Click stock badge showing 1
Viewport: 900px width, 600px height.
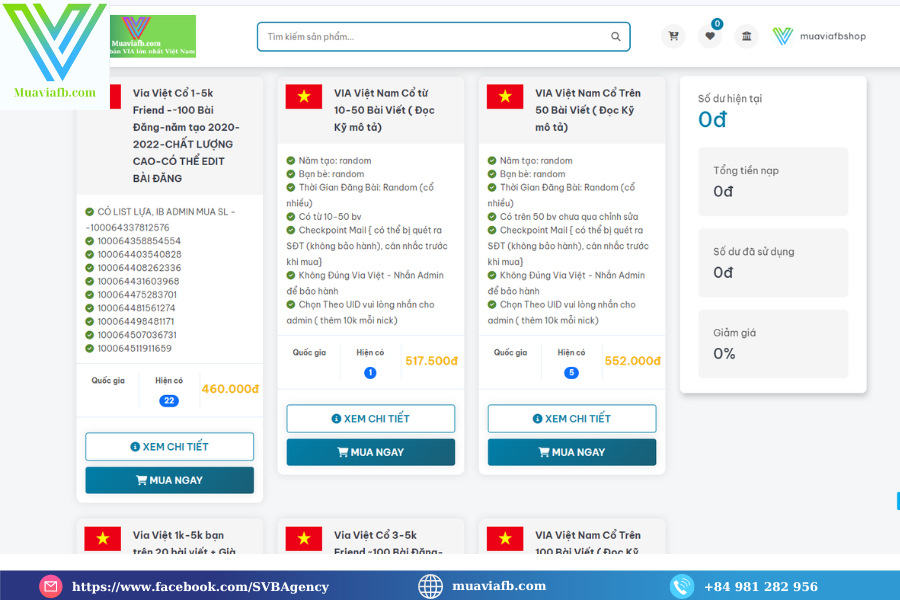click(x=370, y=373)
